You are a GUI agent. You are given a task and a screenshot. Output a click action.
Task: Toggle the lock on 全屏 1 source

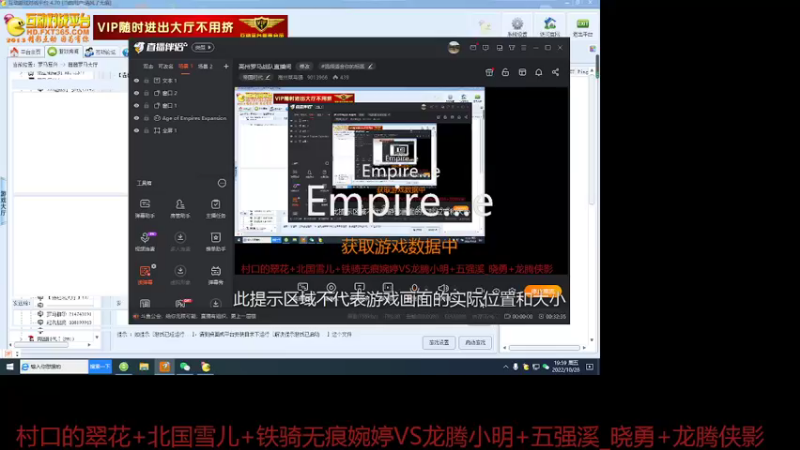[x=146, y=131]
